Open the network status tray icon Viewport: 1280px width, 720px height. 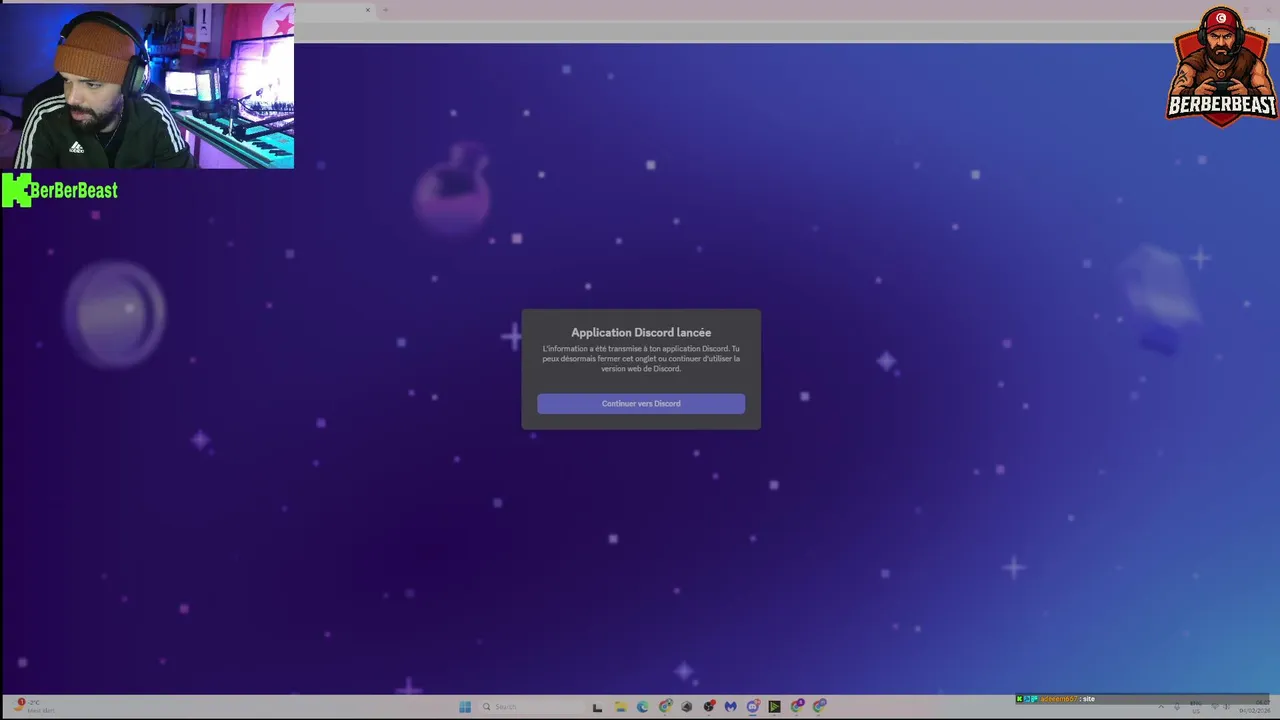pos(1215,706)
